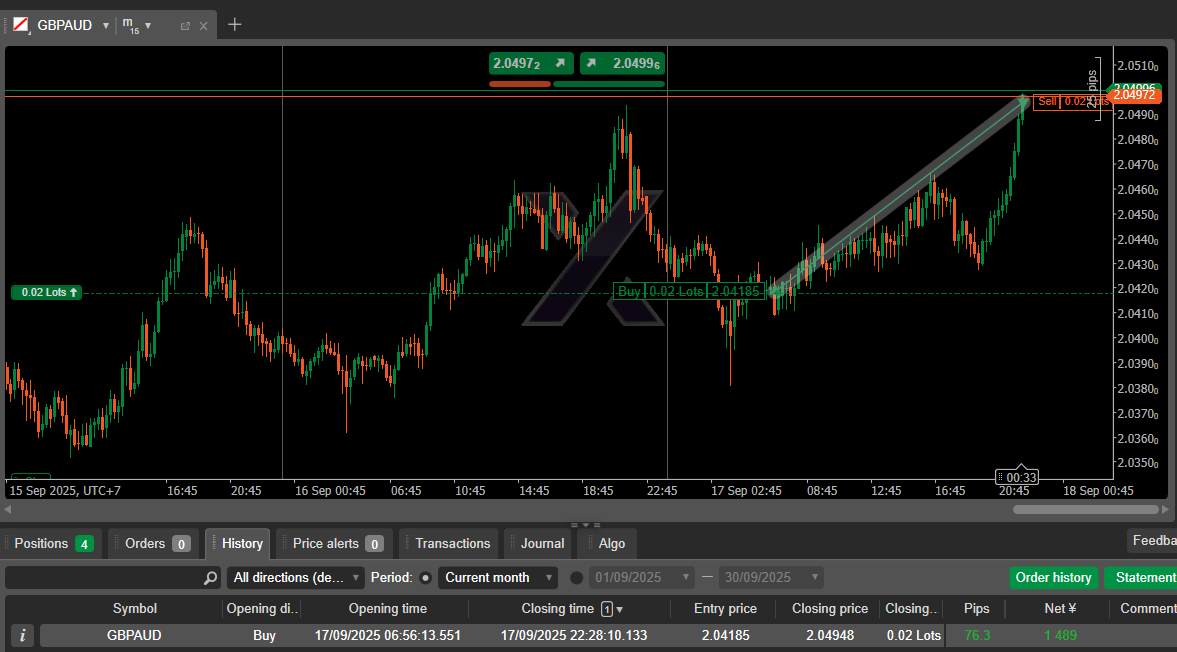This screenshot has height=652, width=1177.
Task: Select the custom date range radio button
Action: click(x=576, y=578)
